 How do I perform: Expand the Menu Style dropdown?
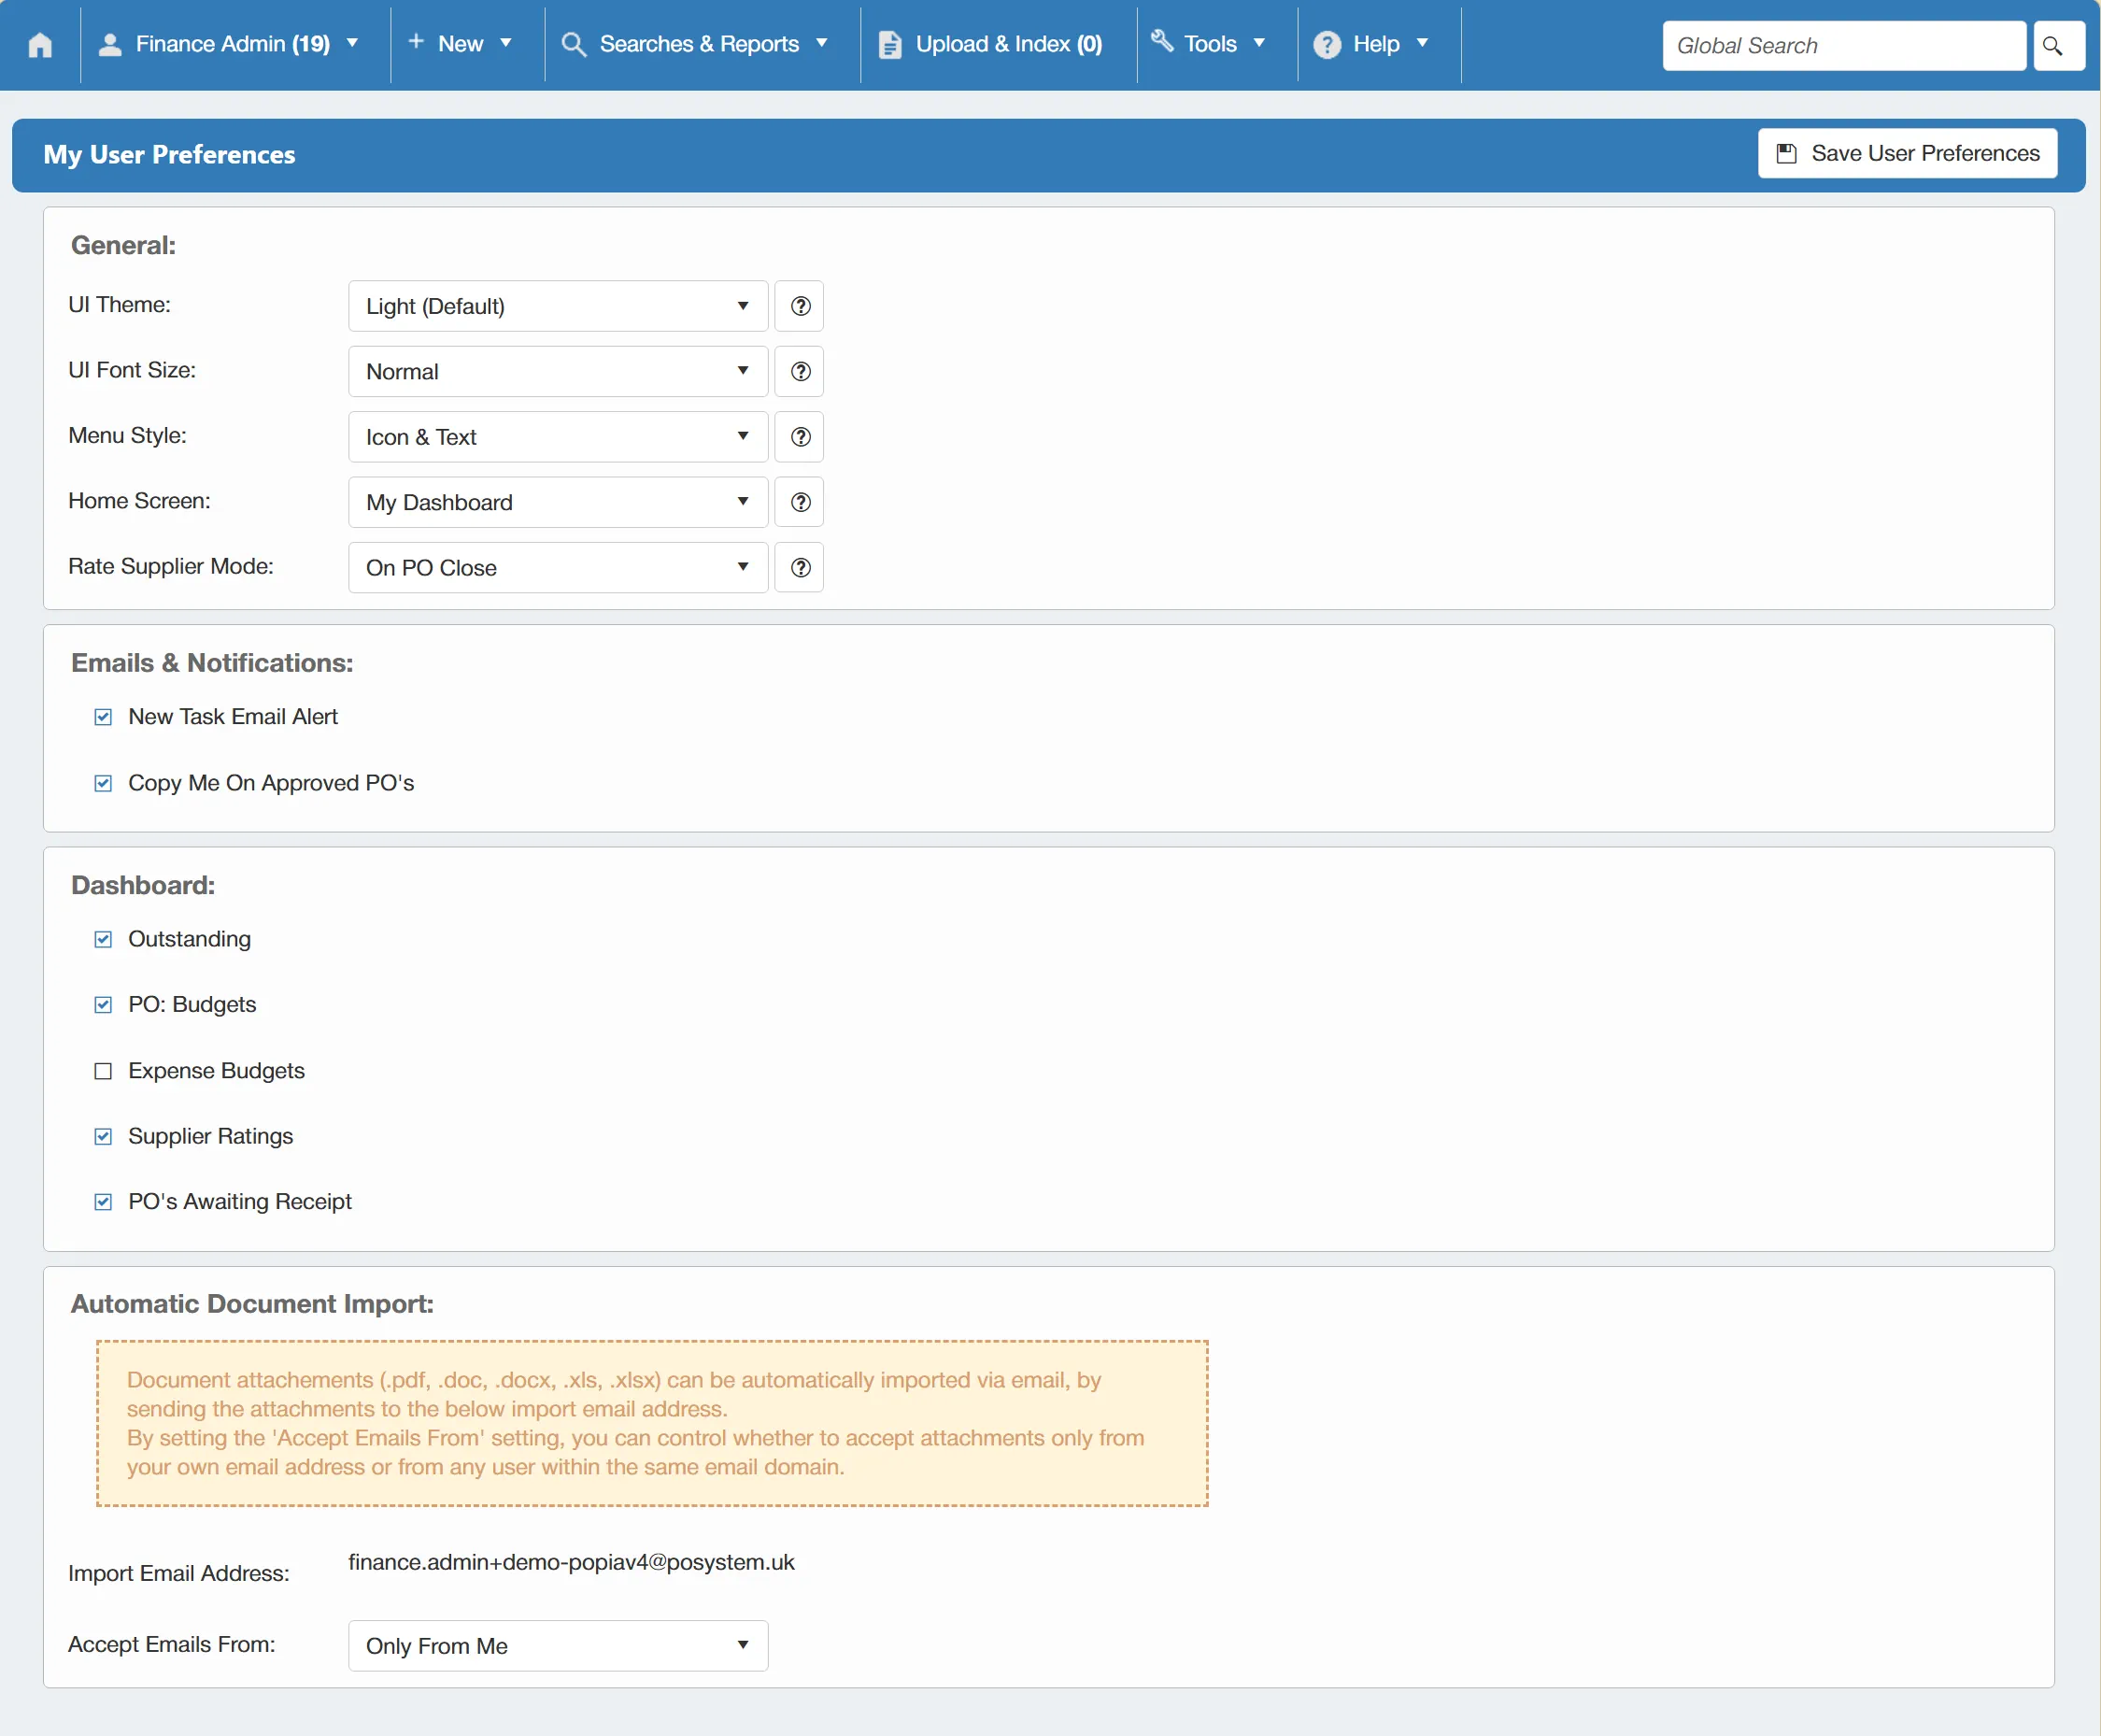(x=558, y=437)
